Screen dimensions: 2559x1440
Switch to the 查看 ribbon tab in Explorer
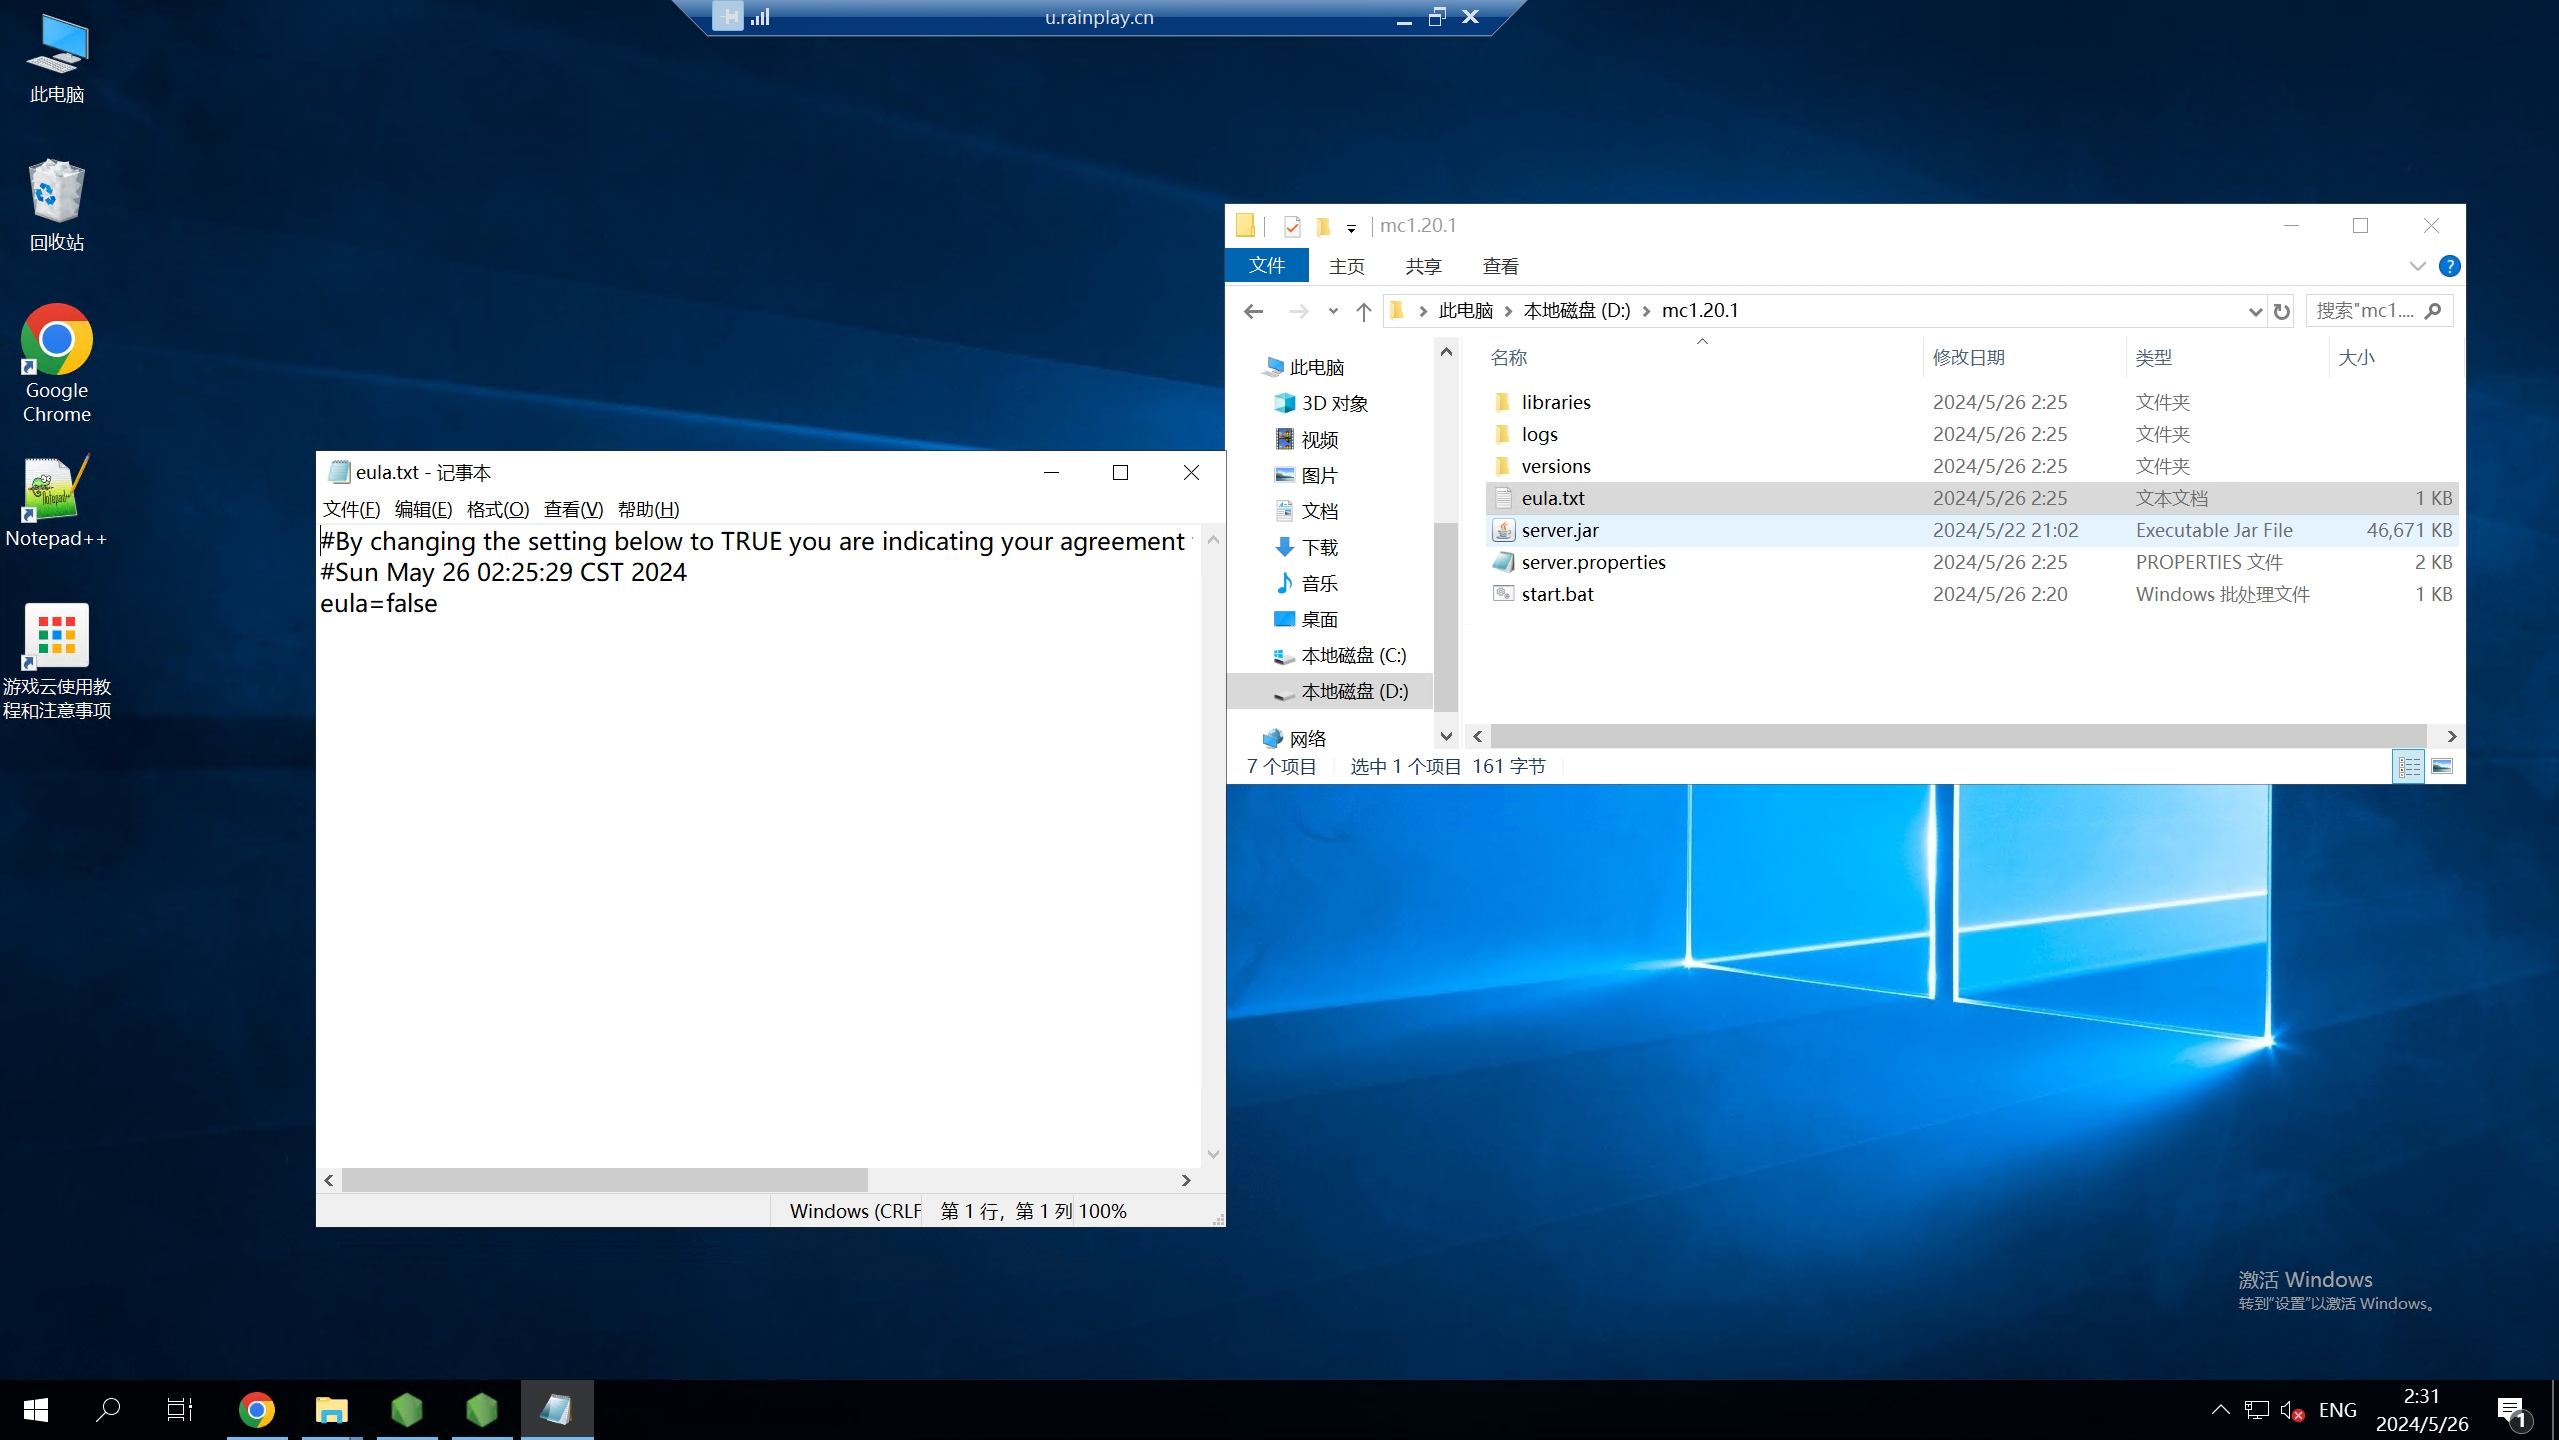(1499, 266)
